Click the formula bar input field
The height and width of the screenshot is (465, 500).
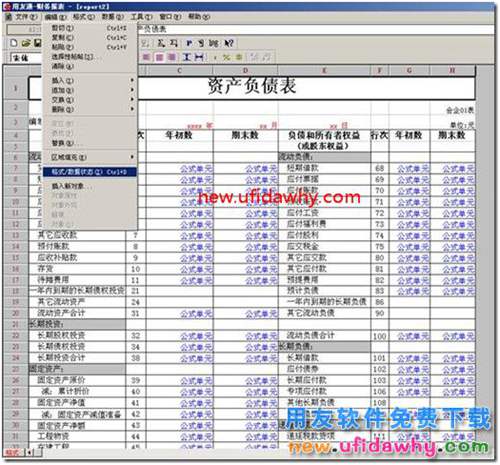click(315, 29)
